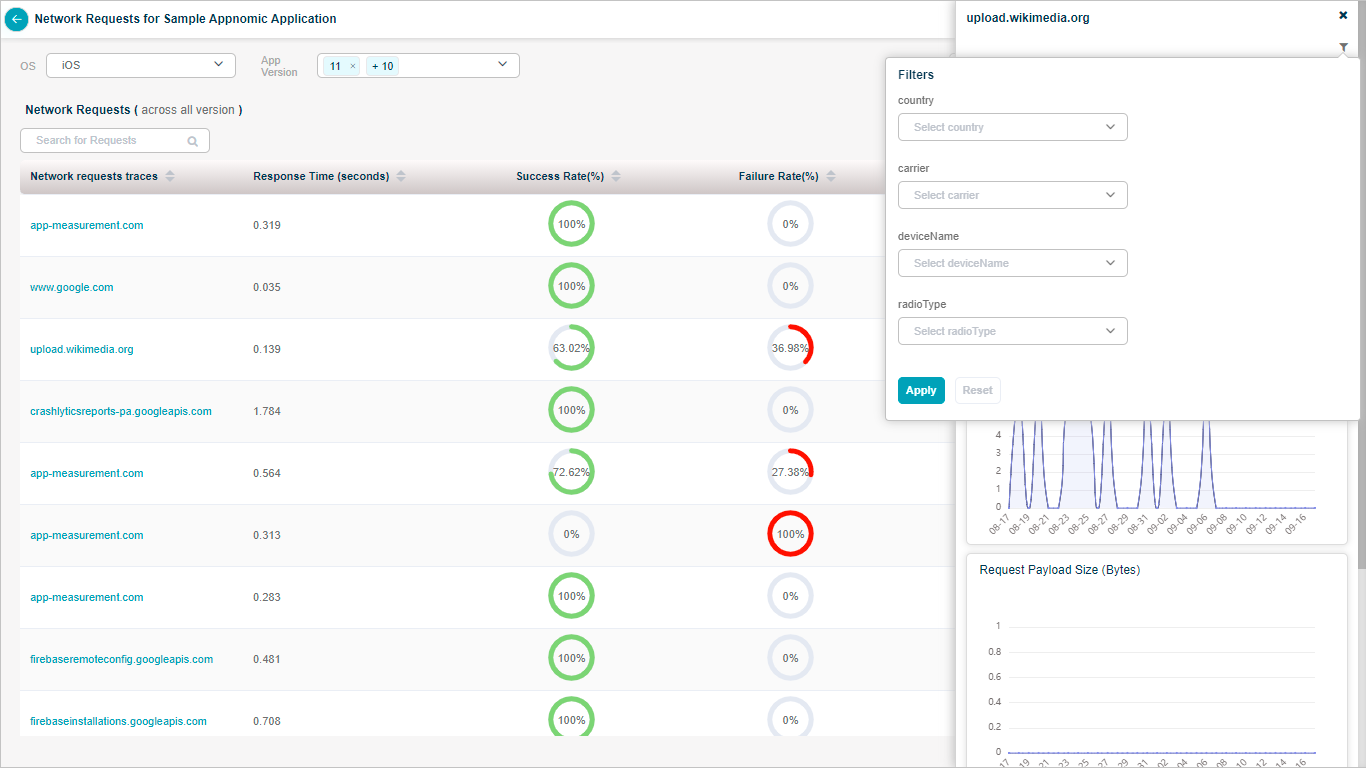Image resolution: width=1366 pixels, height=768 pixels.
Task: Click the 72.62% success rate gauge
Action: [571, 472]
